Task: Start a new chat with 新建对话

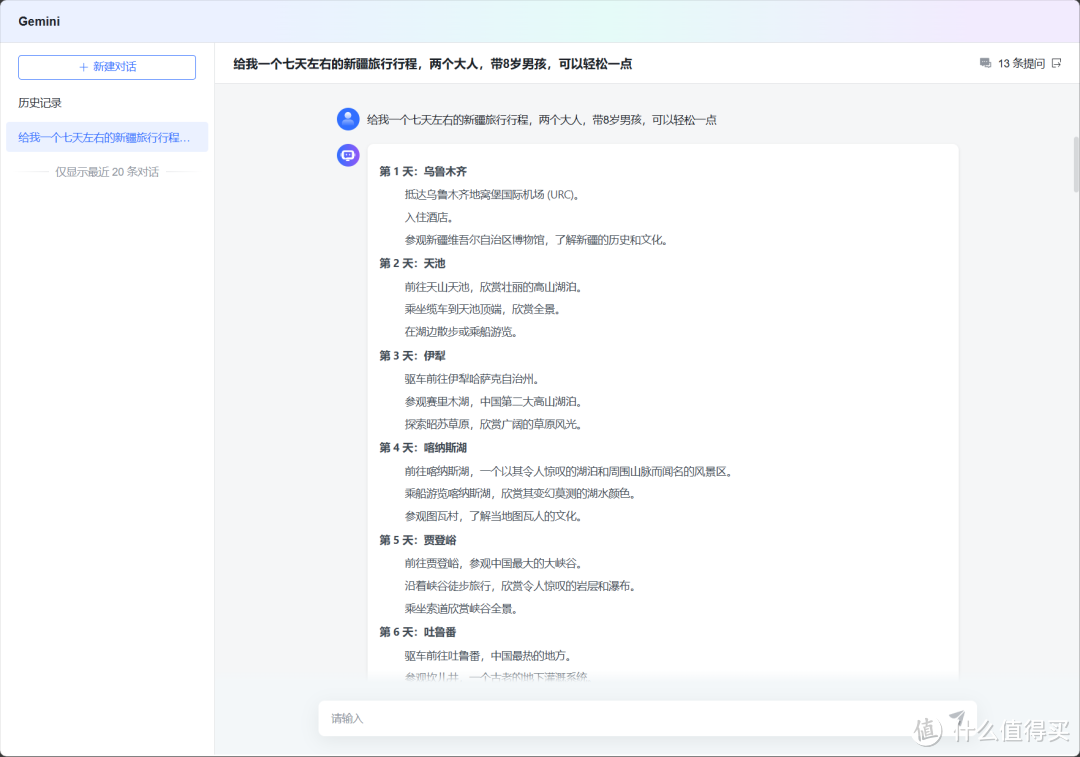Action: (107, 67)
